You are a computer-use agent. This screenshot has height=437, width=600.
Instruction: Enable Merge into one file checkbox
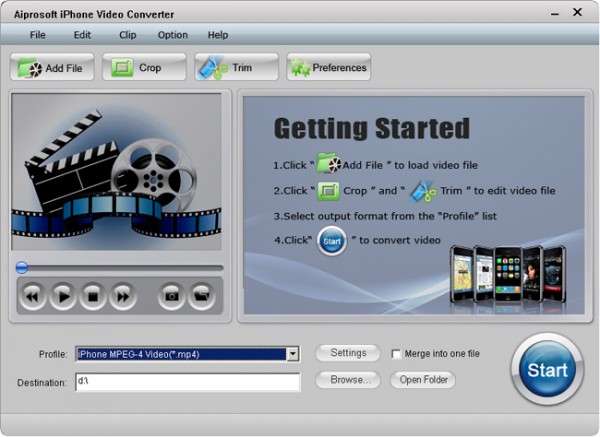pos(396,354)
